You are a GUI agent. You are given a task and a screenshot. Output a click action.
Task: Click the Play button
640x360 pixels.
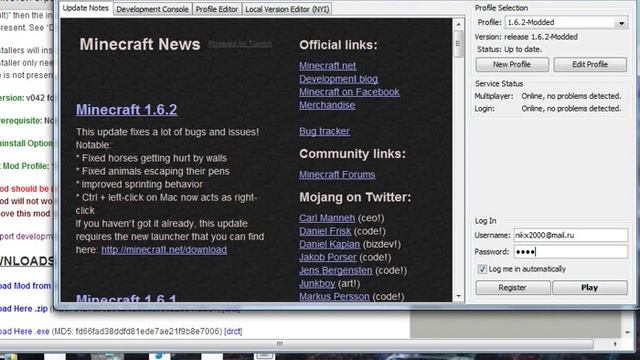coord(590,288)
